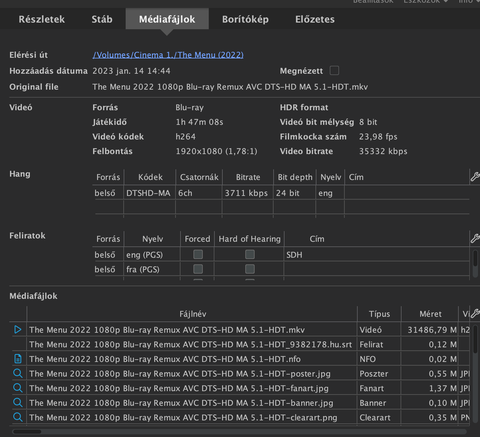Select the HDT_9382178.hu.srt subtitle file row

click(240, 344)
